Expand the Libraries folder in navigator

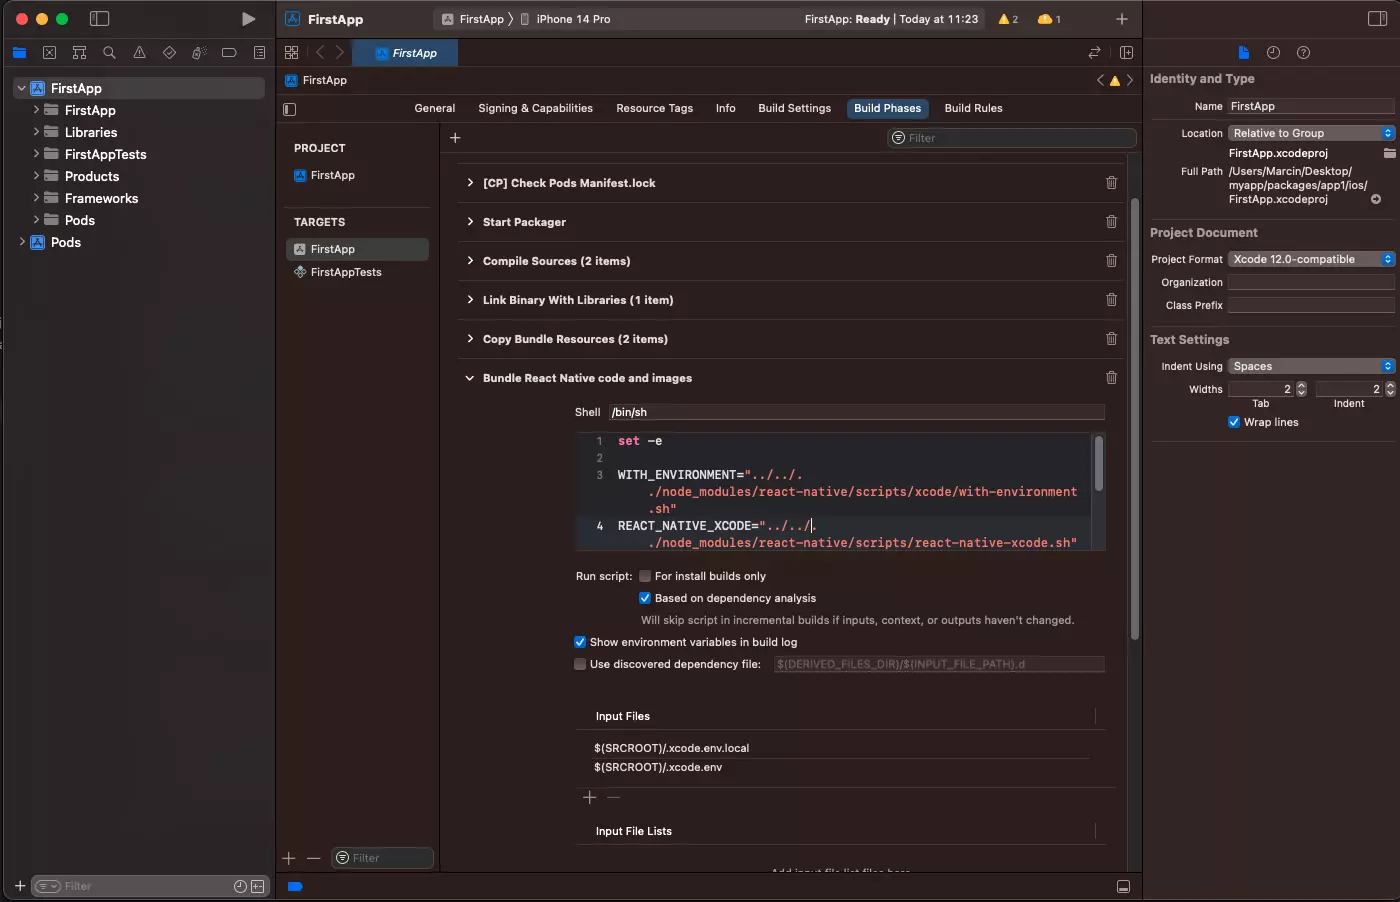(36, 132)
